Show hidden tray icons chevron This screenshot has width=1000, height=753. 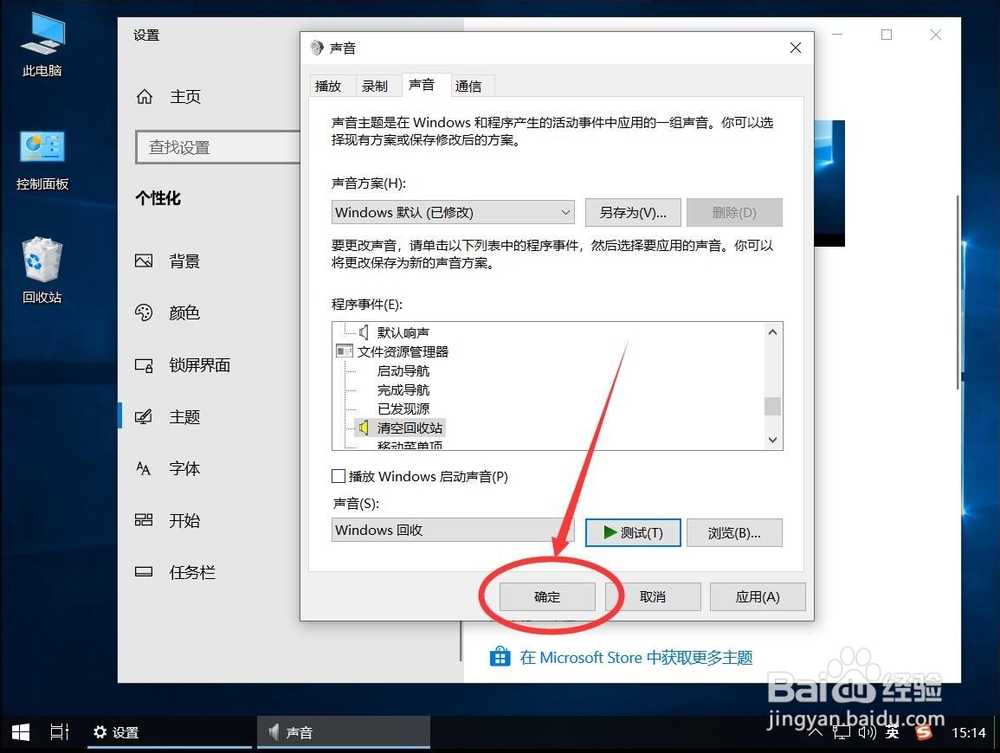pyautogui.click(x=816, y=733)
